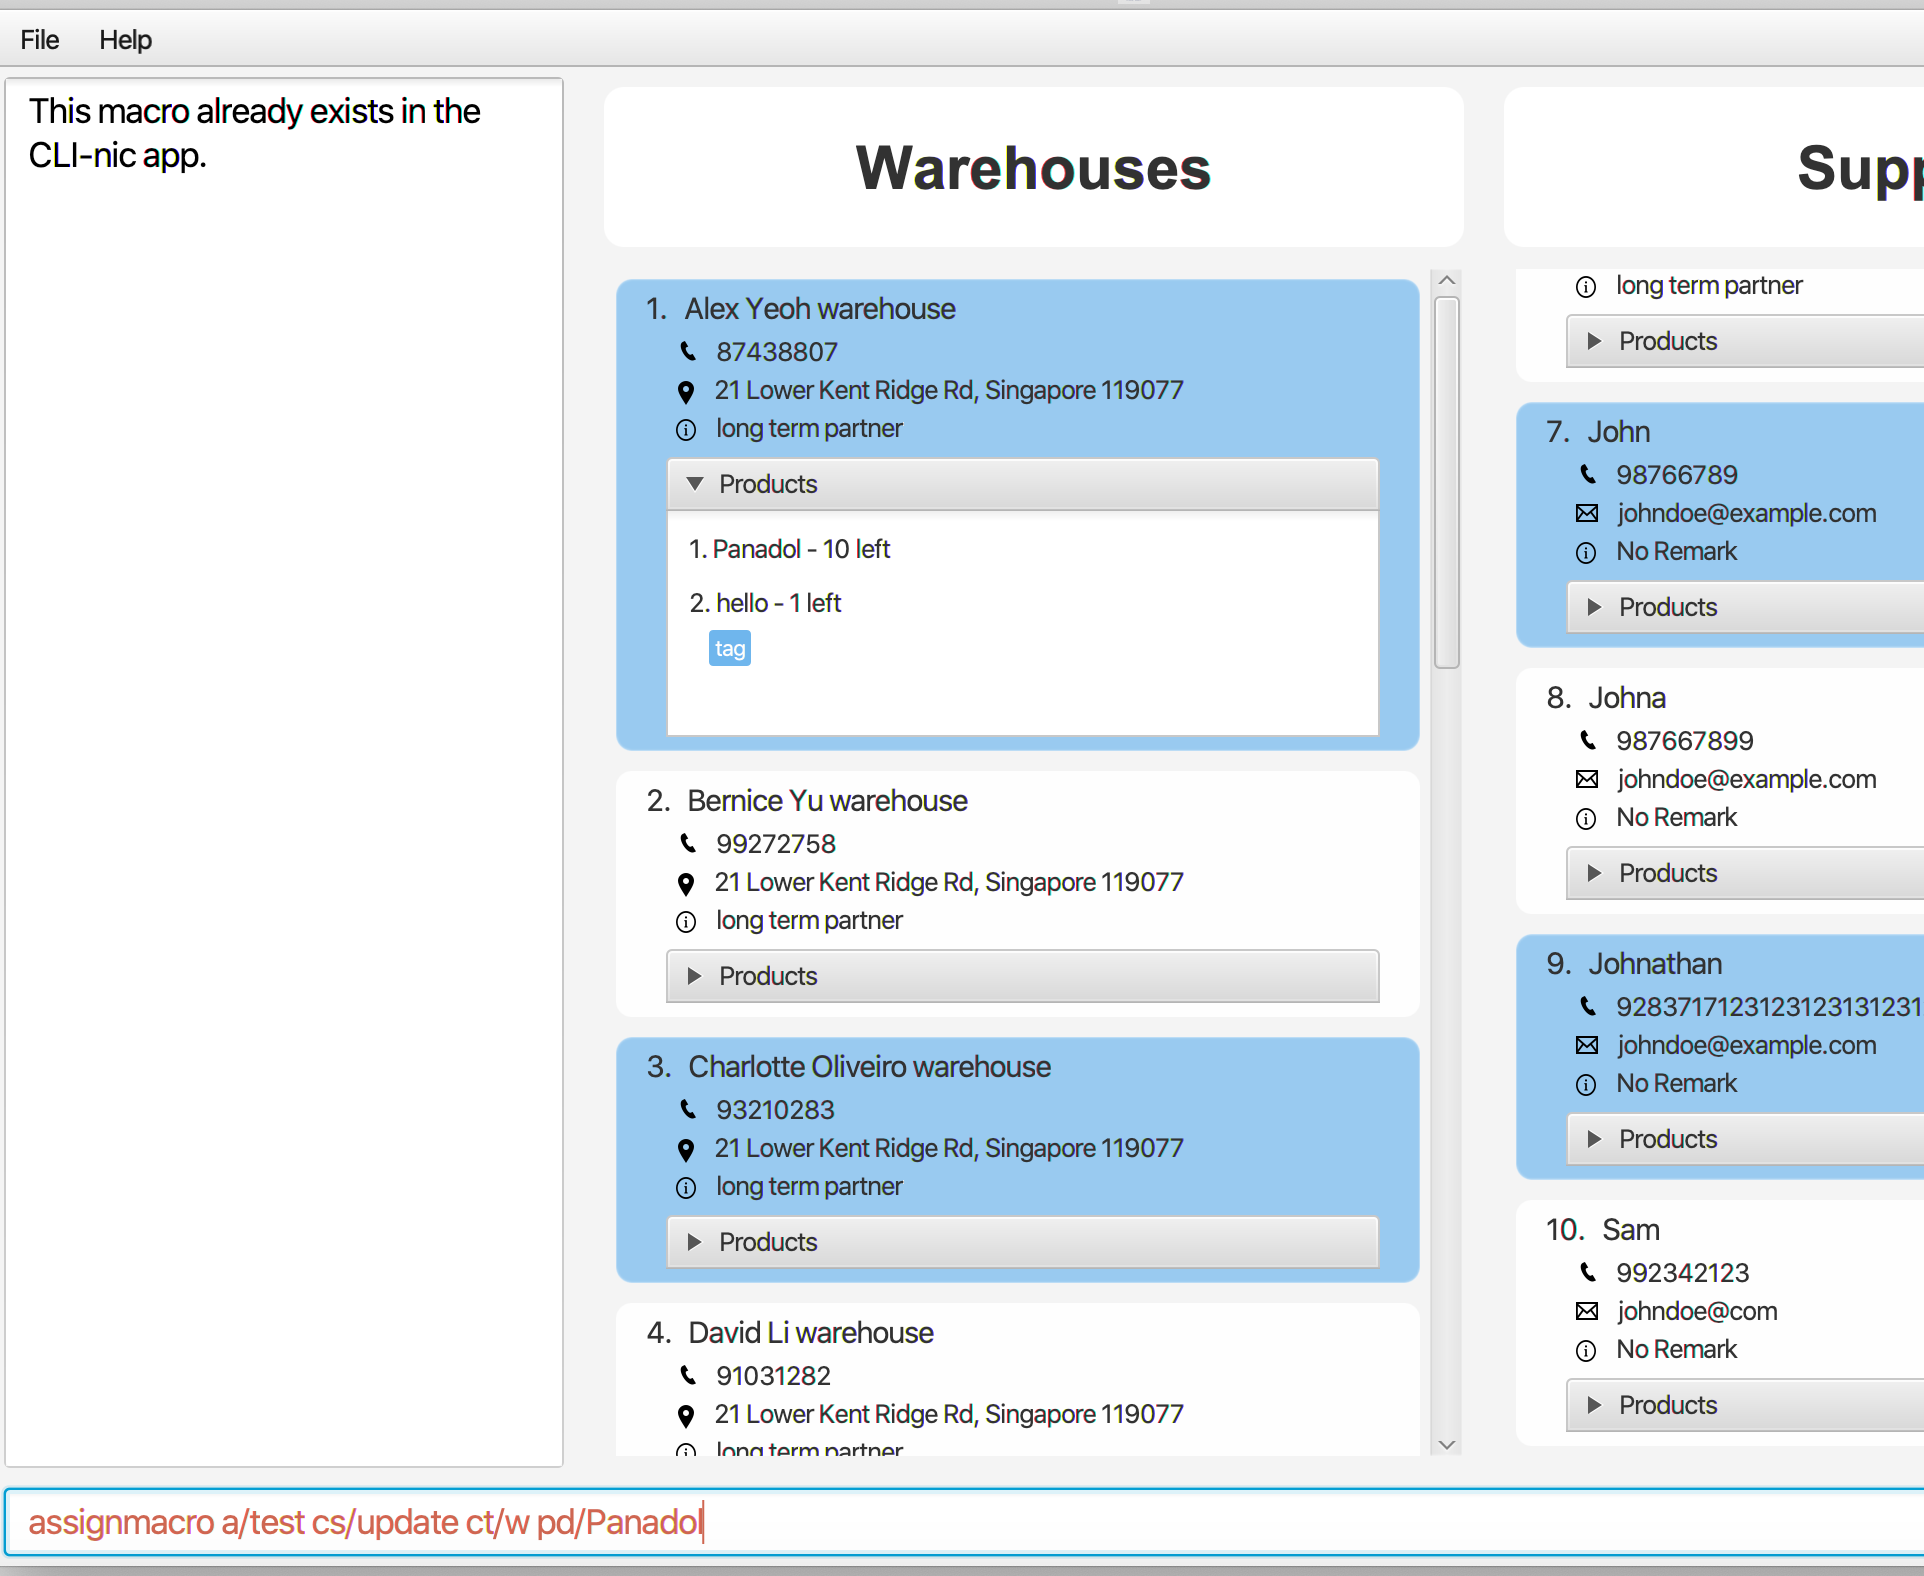The image size is (1924, 1576).
Task: Click remark info icon for supplier Johnathan
Action: [1587, 1084]
